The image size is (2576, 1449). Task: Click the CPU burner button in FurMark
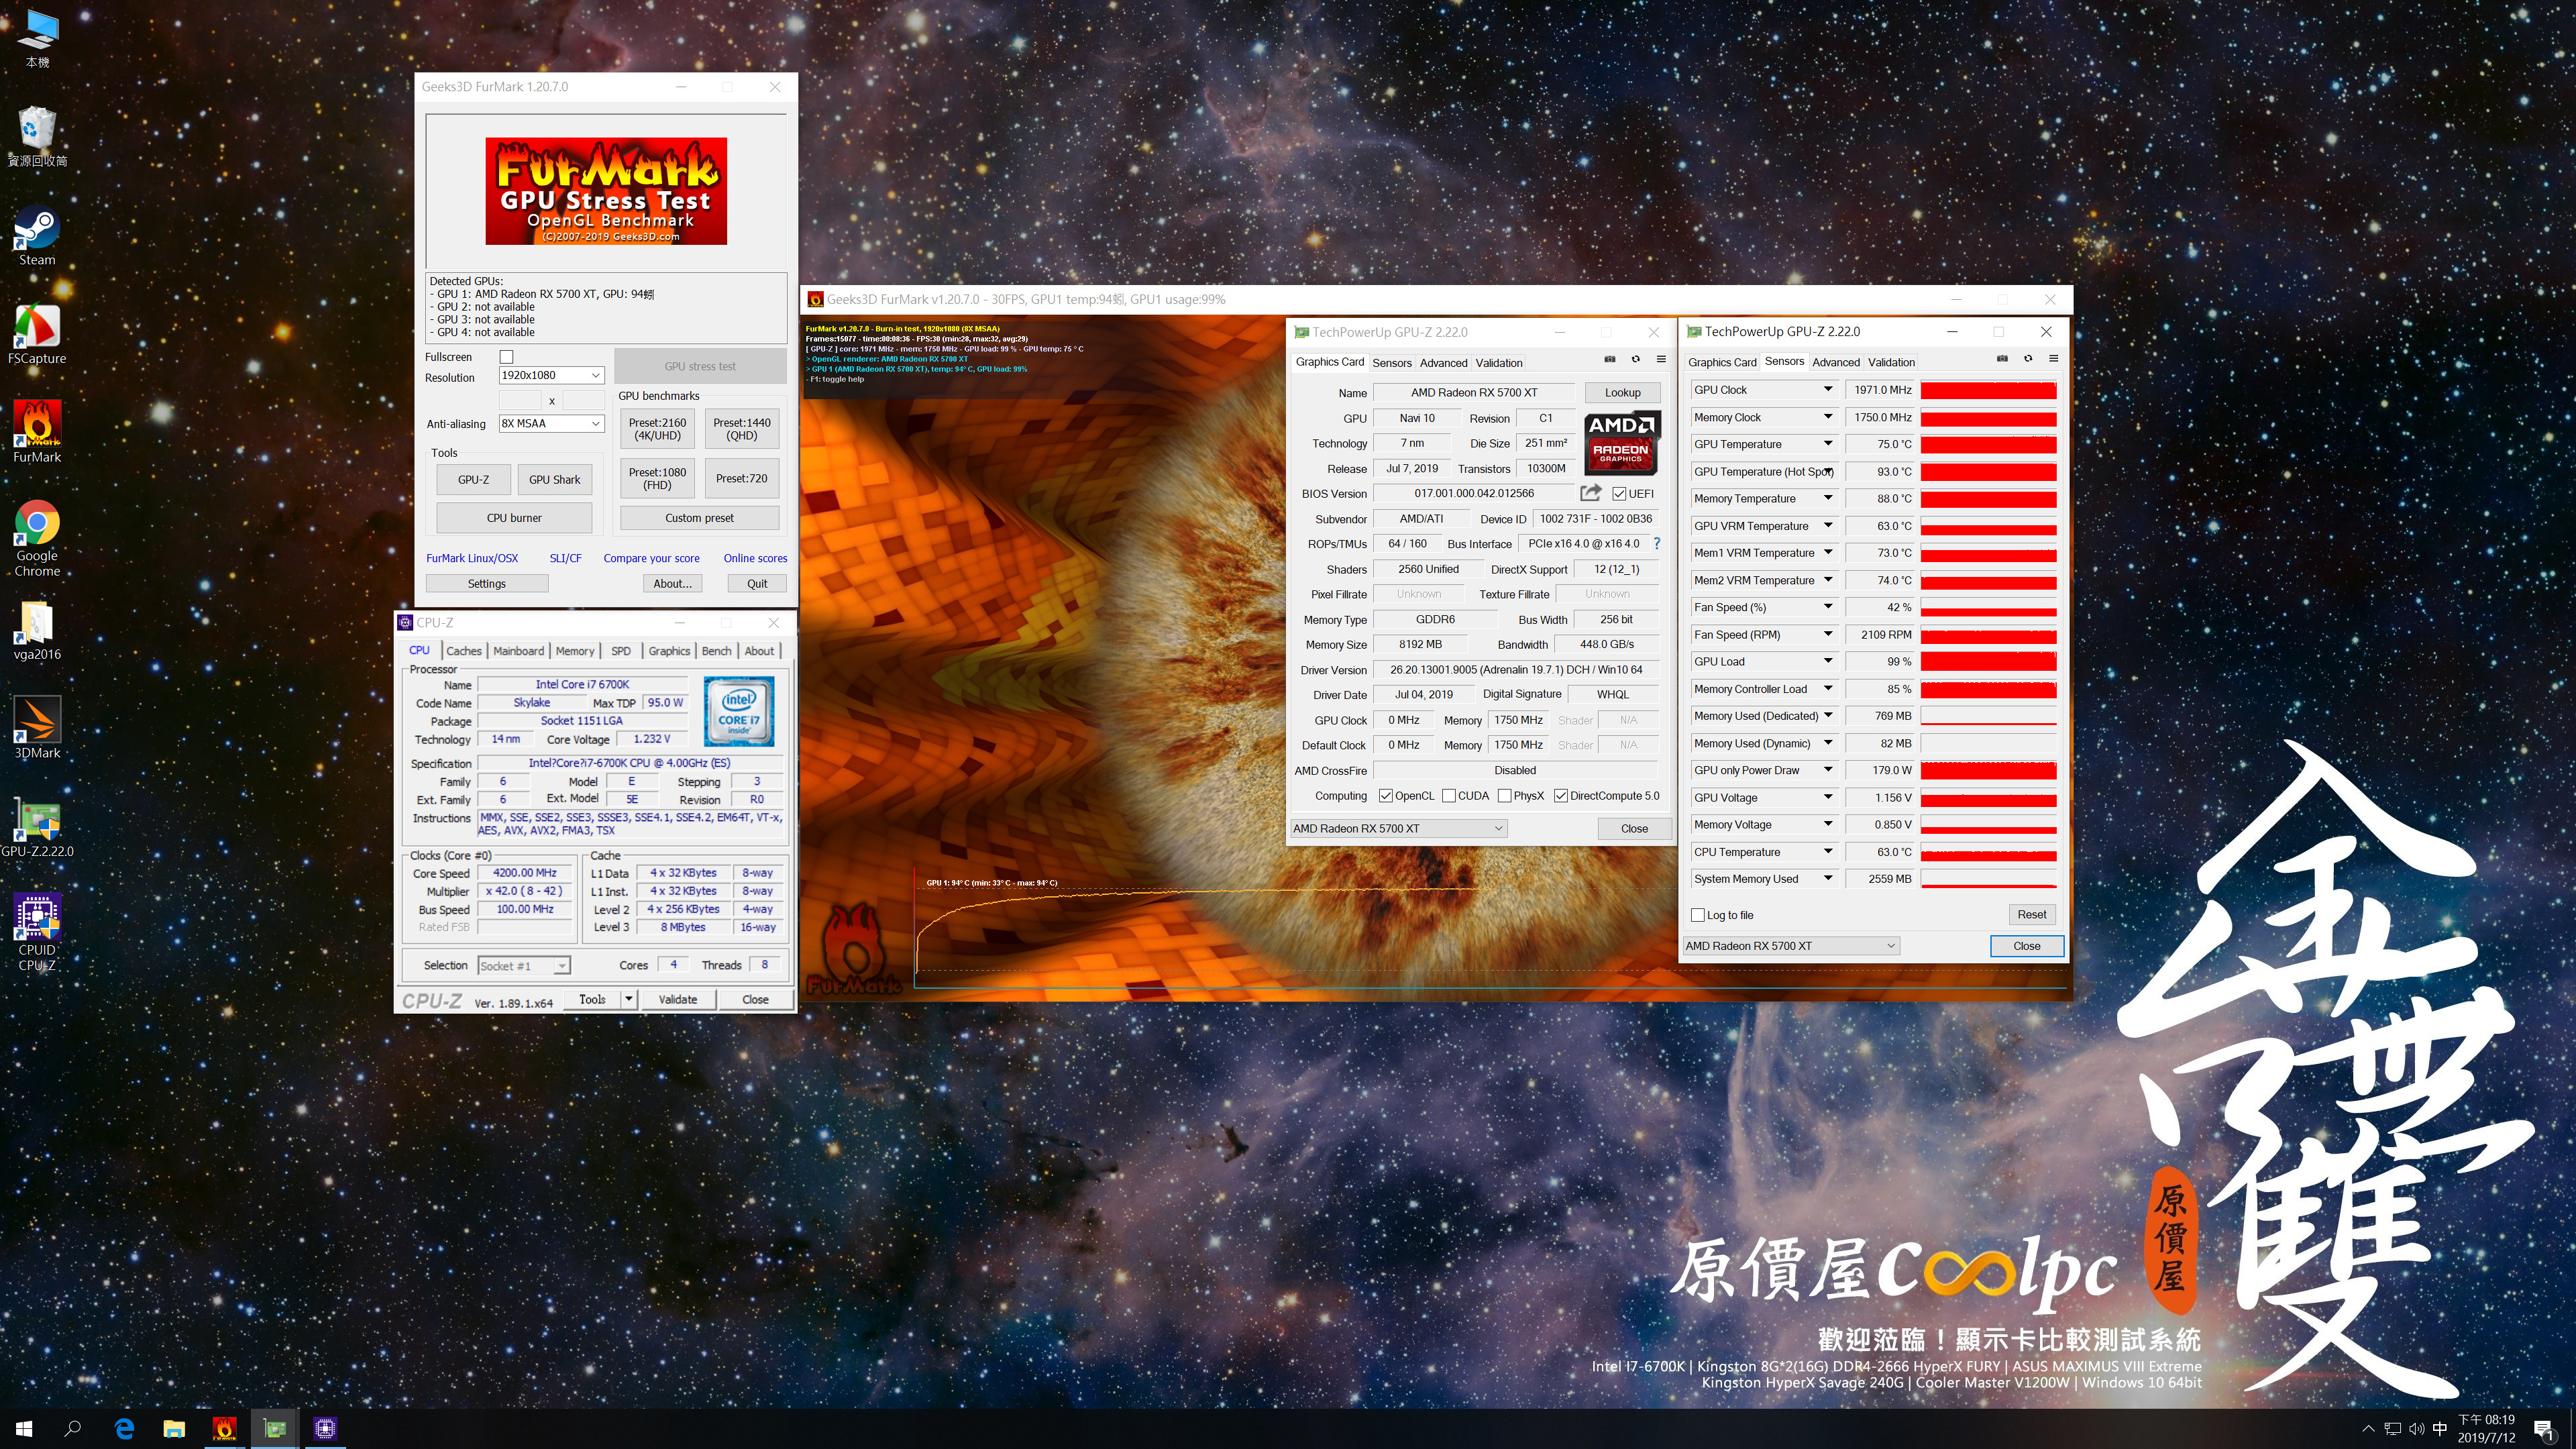pos(514,518)
